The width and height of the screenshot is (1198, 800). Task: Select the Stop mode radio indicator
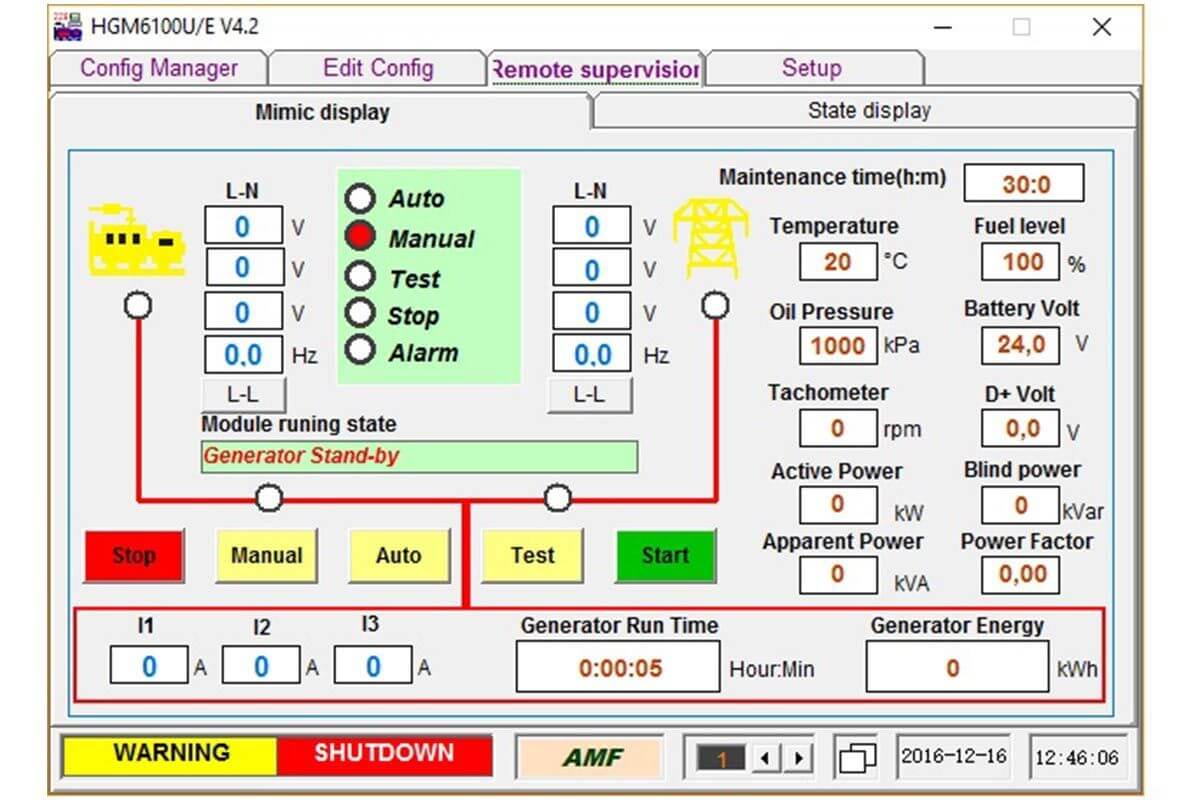[360, 315]
